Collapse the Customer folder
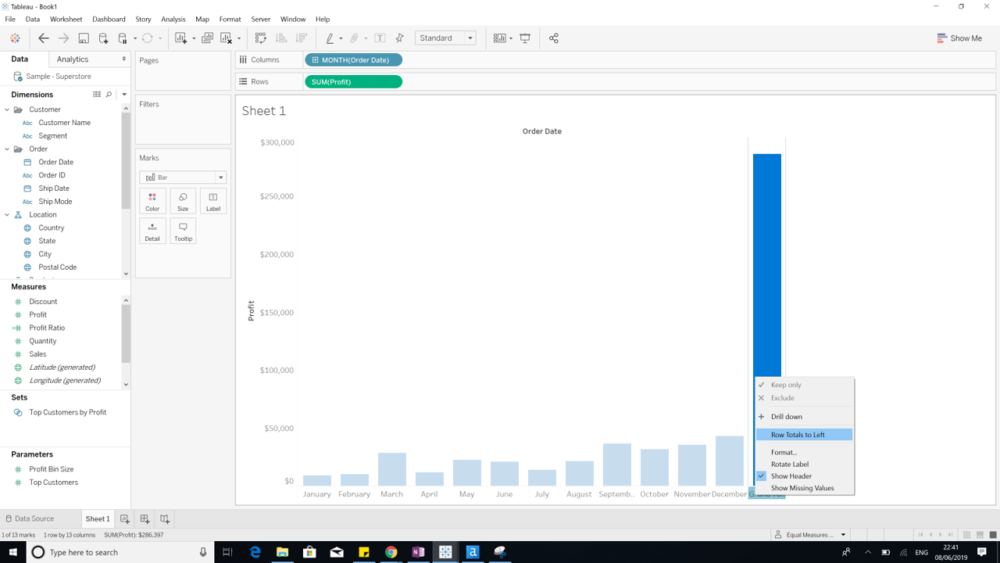The width and height of the screenshot is (1000, 563). point(7,110)
